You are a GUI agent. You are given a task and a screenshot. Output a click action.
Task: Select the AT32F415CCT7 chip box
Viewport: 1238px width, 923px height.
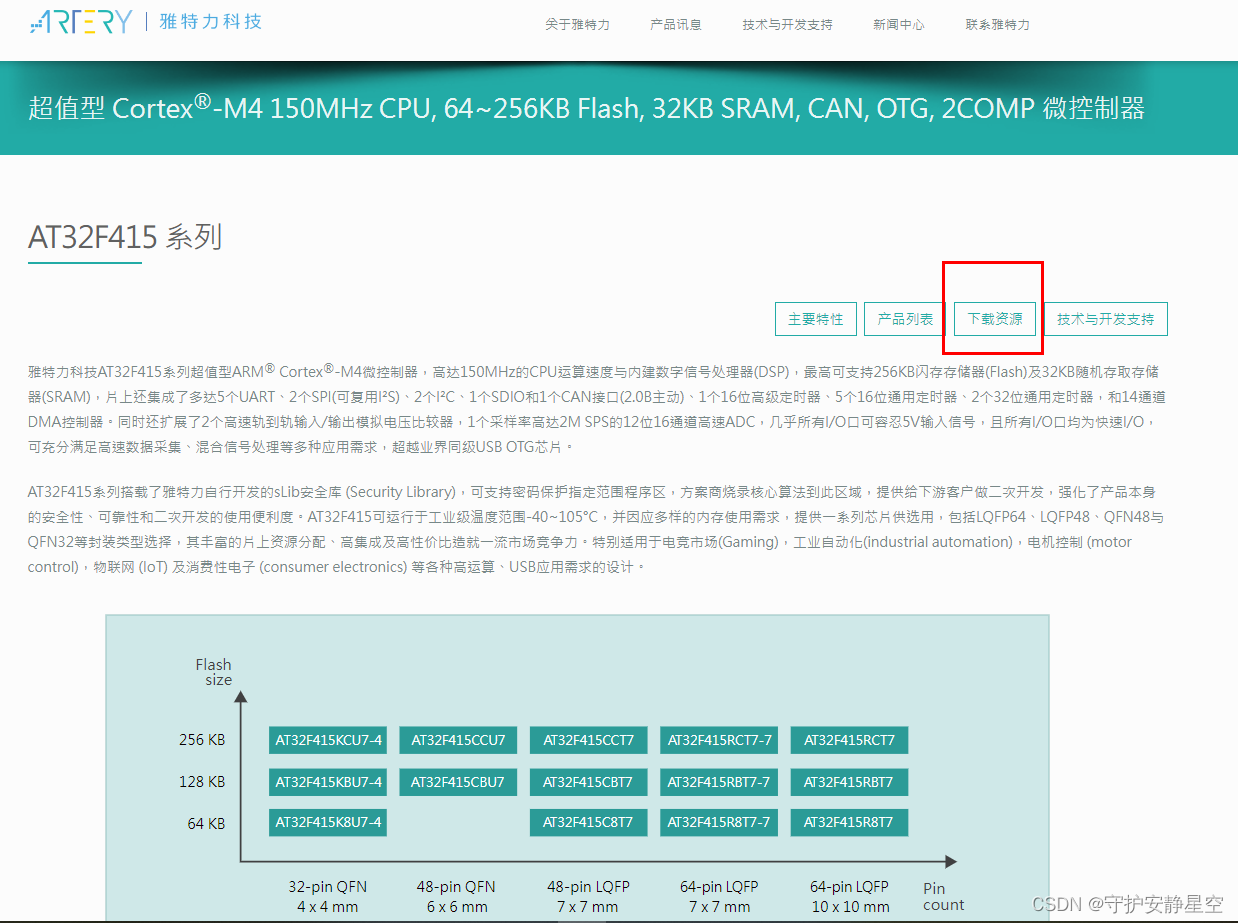point(589,741)
